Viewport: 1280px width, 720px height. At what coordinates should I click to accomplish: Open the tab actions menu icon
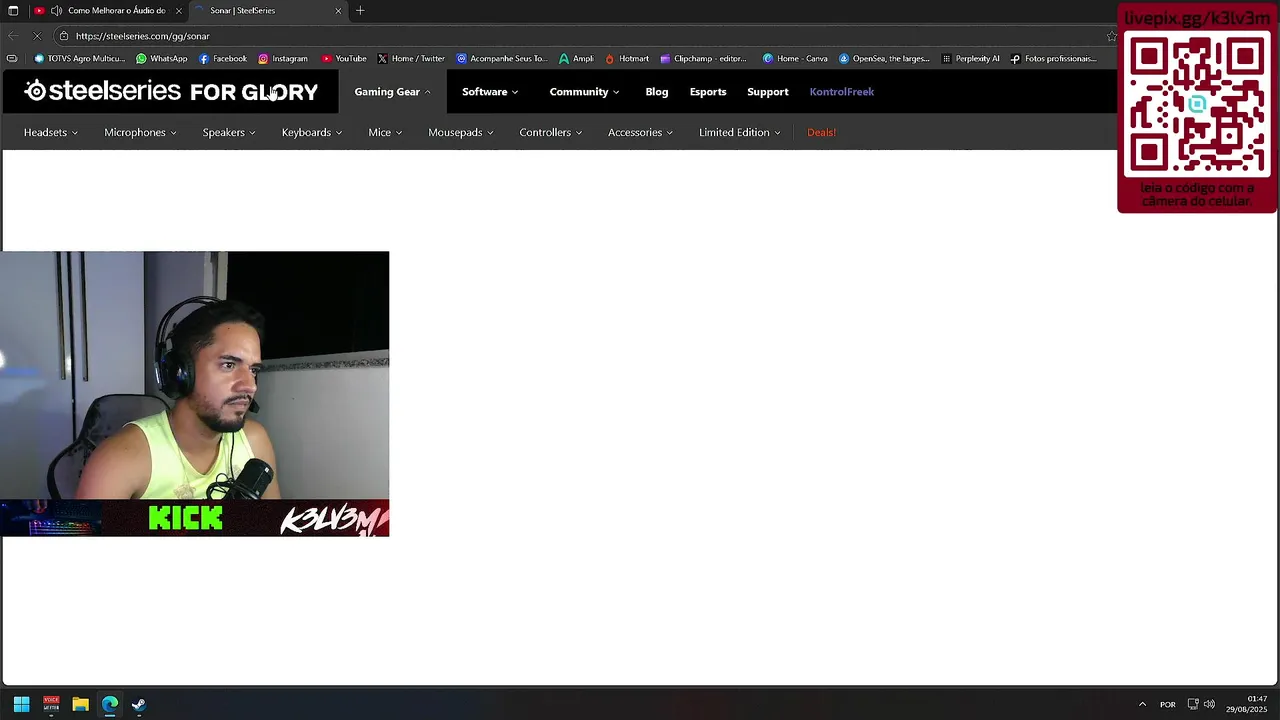(x=13, y=11)
